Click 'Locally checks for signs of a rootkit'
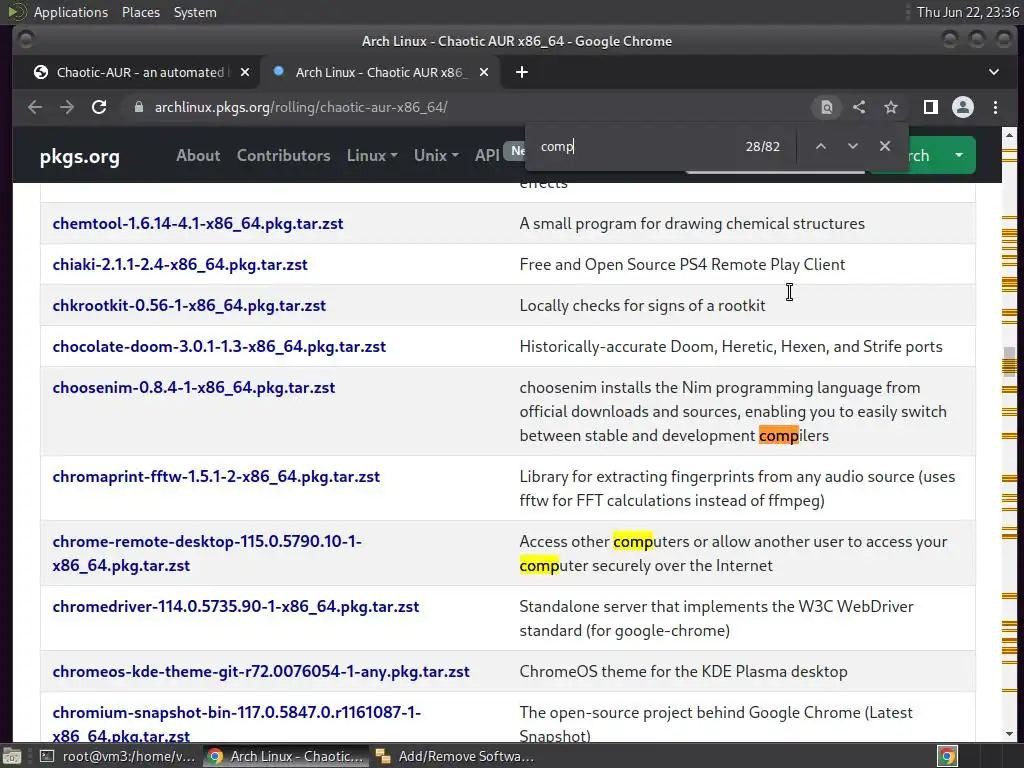 [x=642, y=306]
